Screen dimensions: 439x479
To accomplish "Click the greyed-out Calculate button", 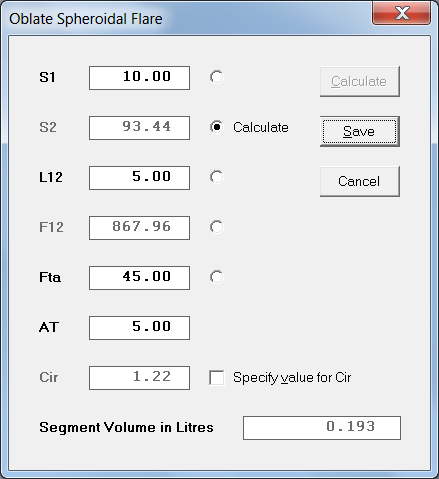I will 360,81.
